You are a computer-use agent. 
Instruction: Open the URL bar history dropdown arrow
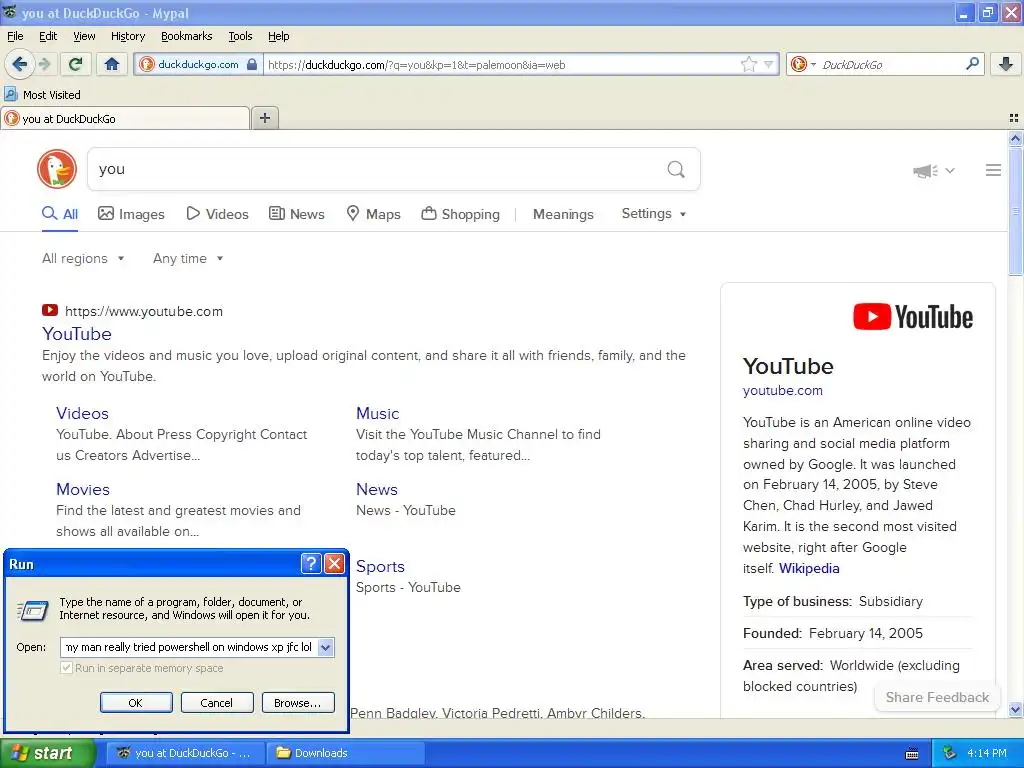[x=769, y=64]
